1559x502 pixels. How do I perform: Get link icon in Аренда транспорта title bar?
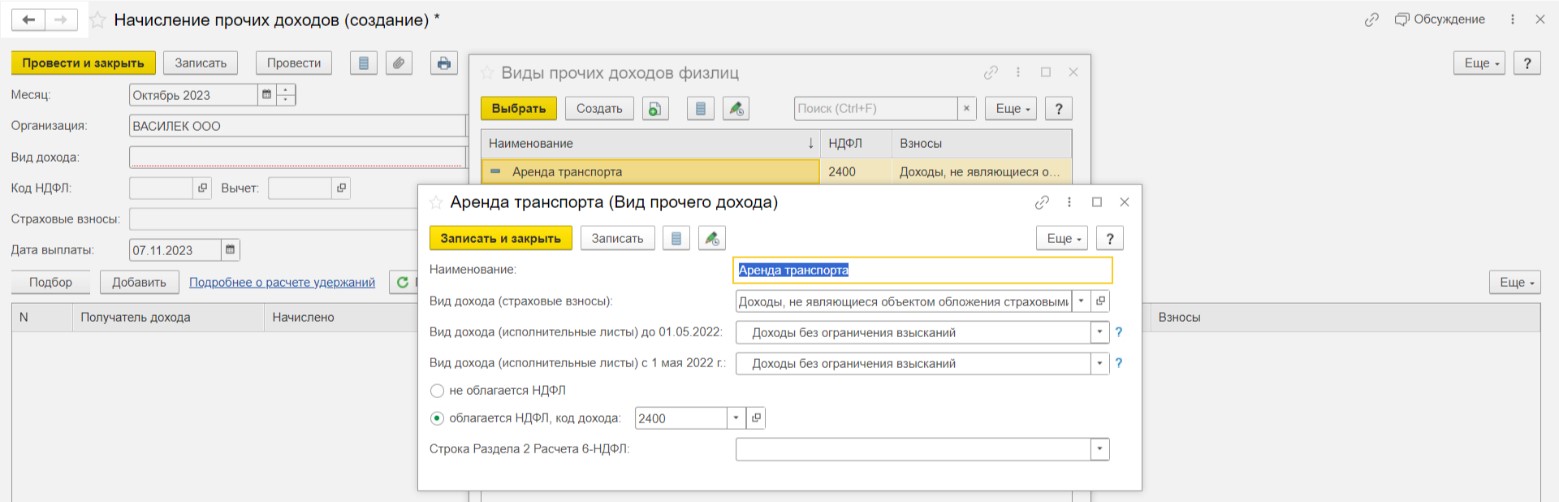[1042, 202]
